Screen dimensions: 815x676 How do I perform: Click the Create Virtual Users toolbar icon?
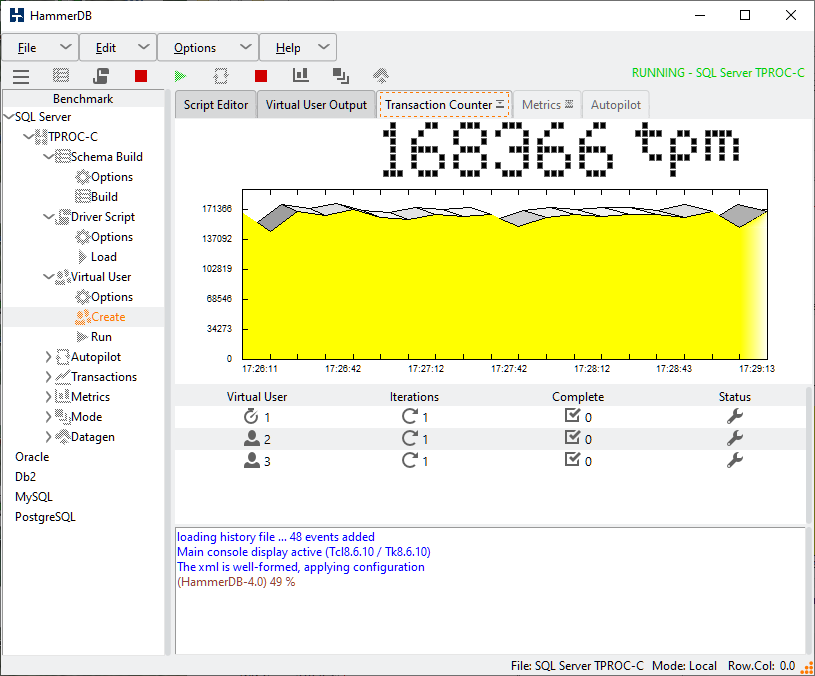click(x=221, y=76)
